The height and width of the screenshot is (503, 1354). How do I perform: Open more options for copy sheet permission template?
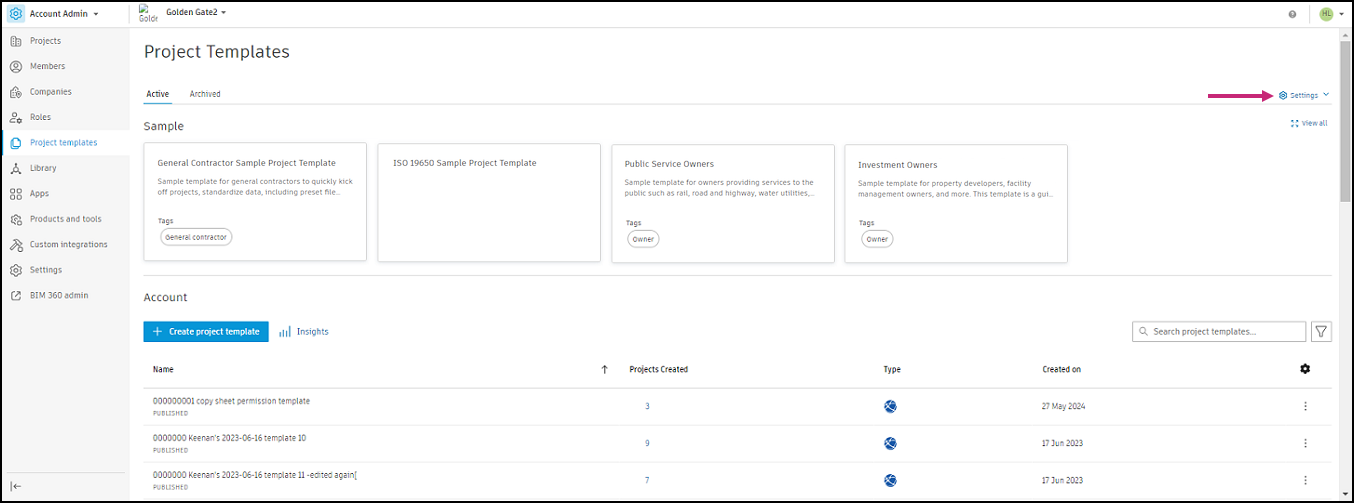[1305, 406]
